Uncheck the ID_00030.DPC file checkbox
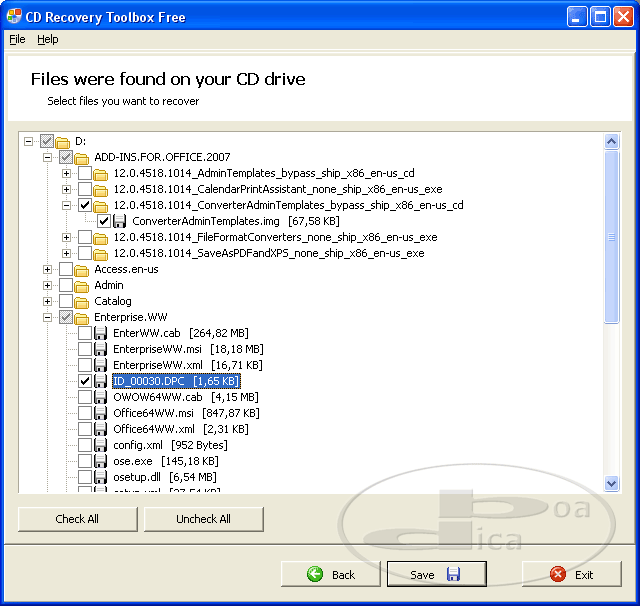This screenshot has height=606, width=640. tap(85, 381)
